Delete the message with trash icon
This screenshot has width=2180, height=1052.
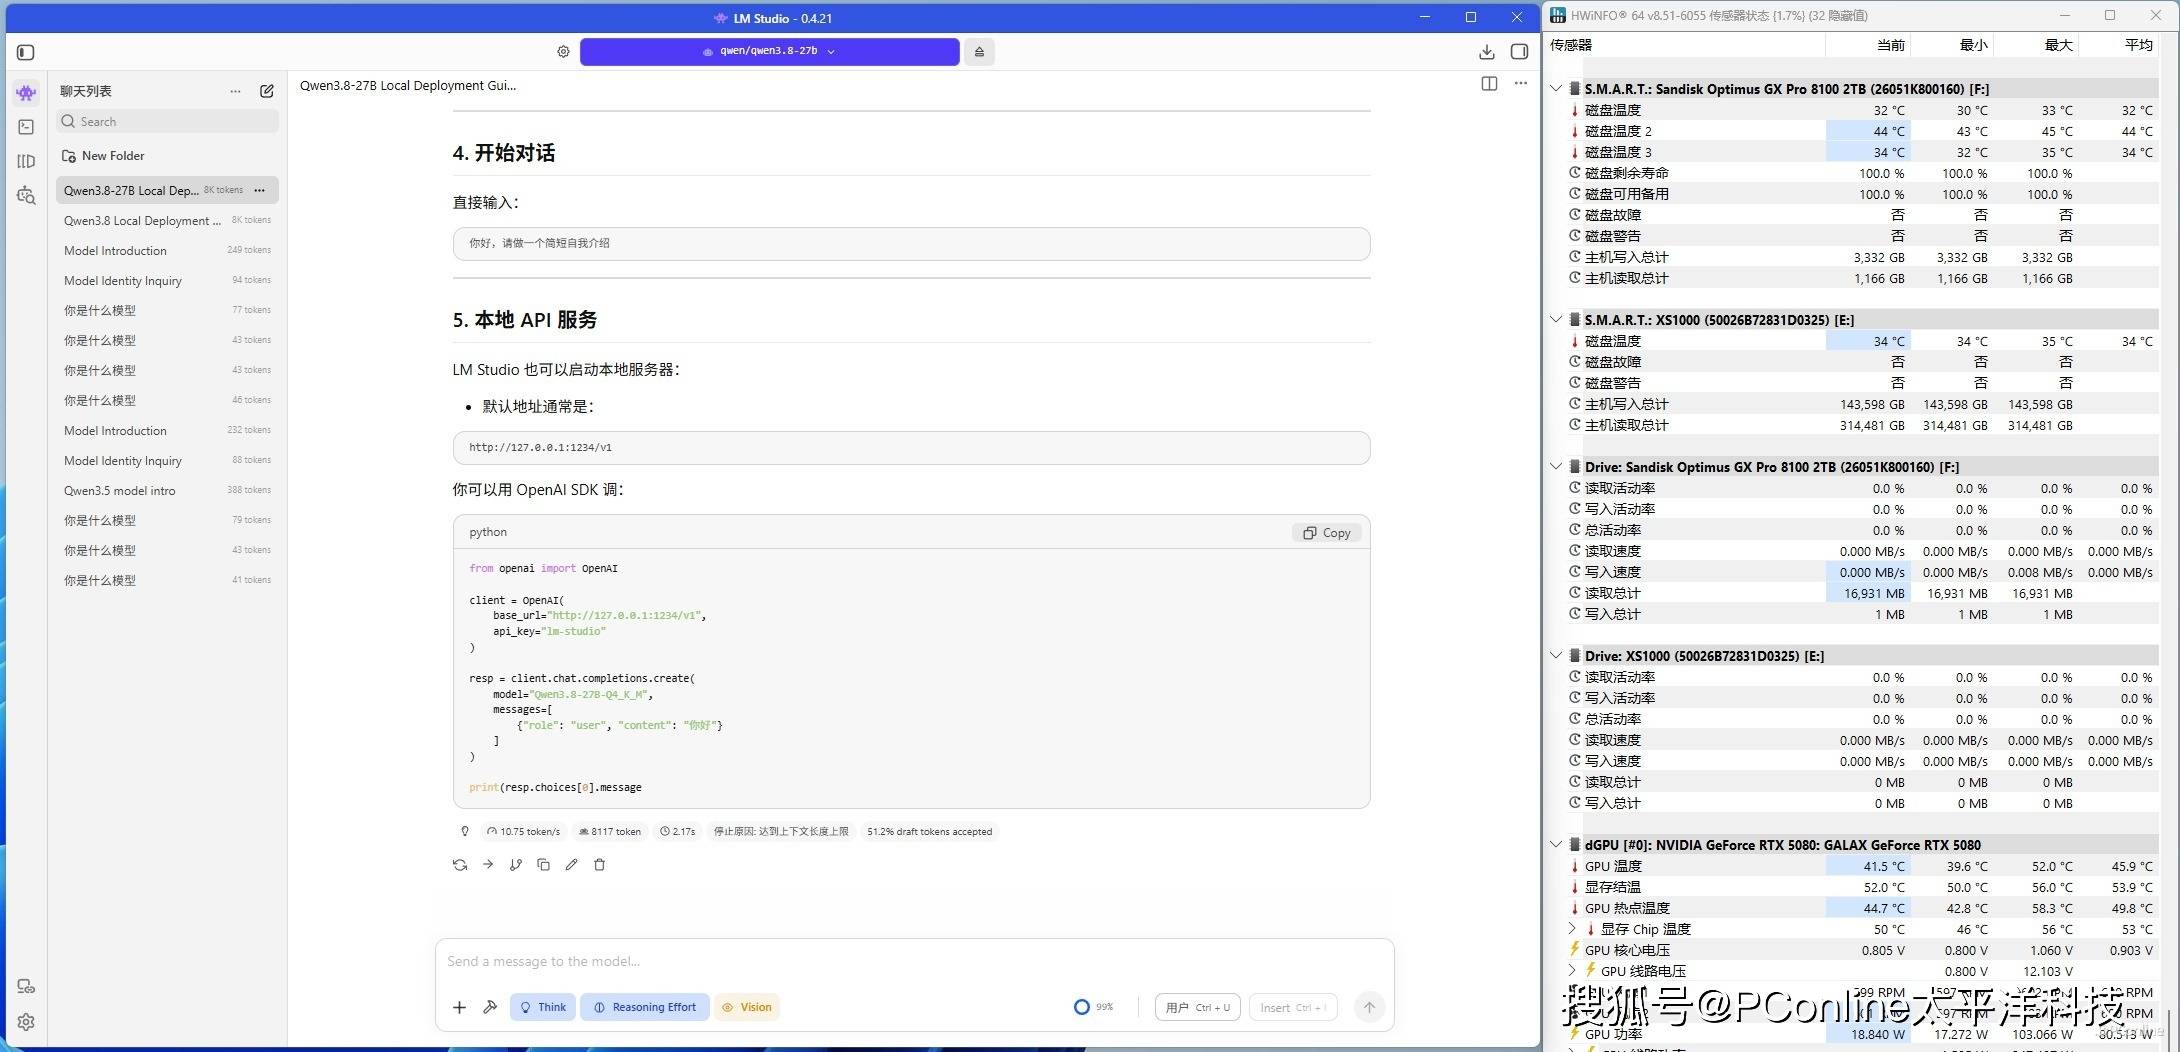pos(600,865)
